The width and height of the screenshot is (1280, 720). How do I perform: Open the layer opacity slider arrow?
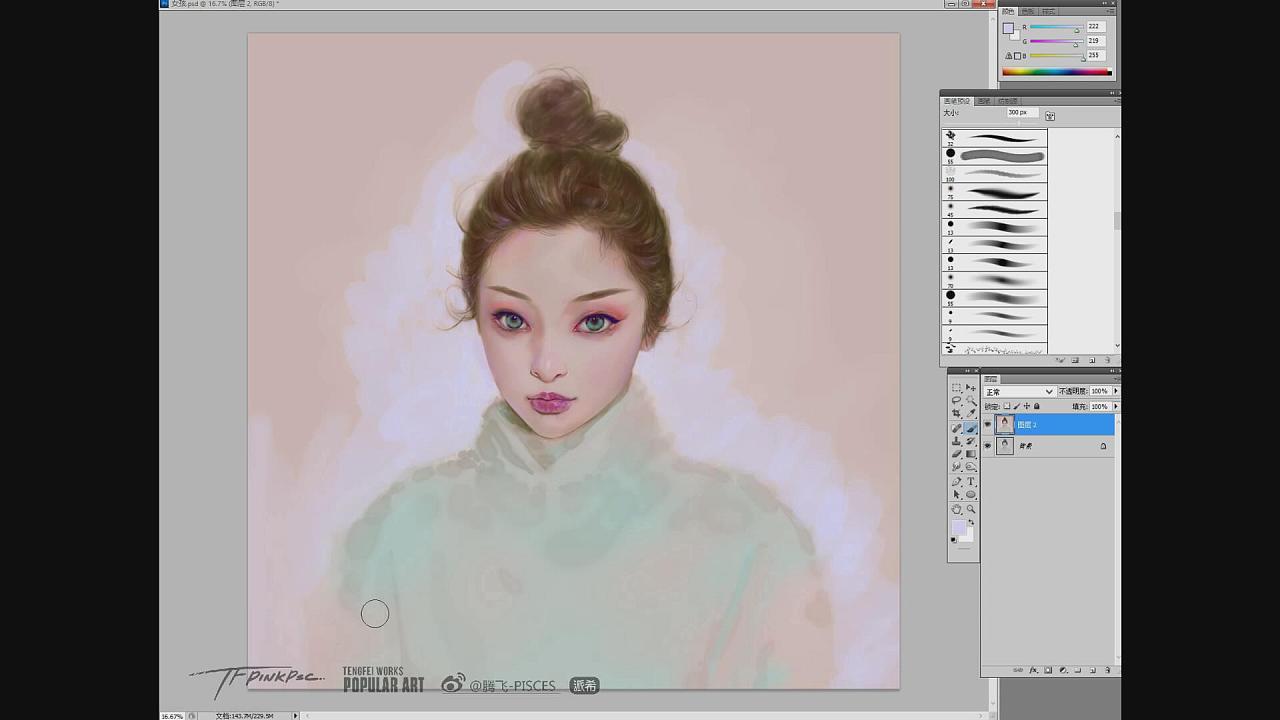[1116, 391]
